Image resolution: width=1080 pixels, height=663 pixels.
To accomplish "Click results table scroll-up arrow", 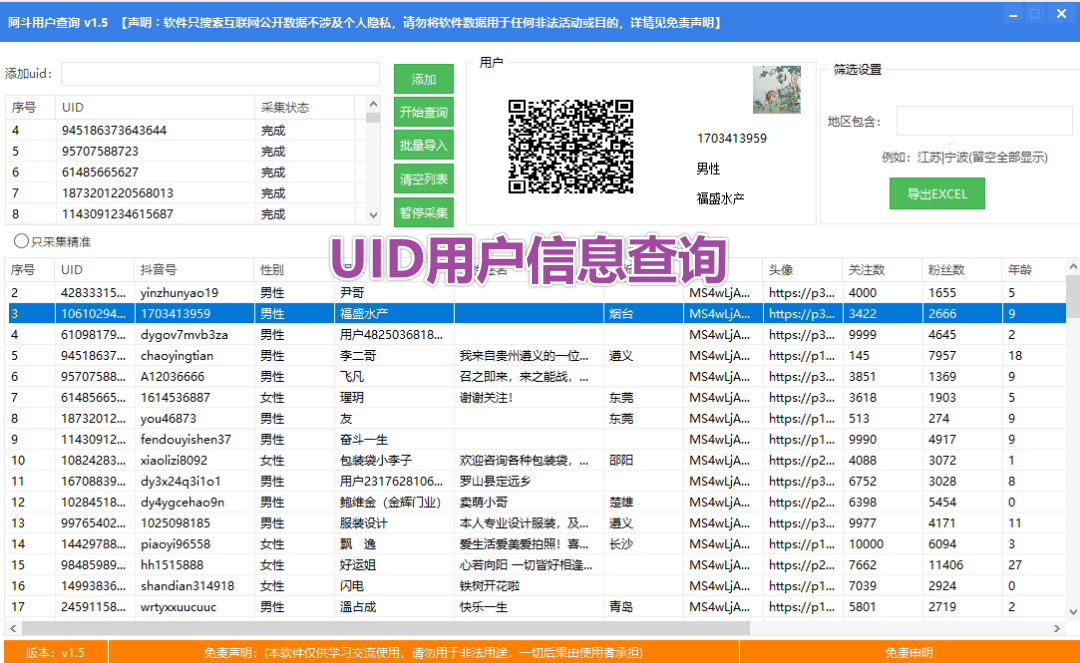I will tap(1072, 266).
